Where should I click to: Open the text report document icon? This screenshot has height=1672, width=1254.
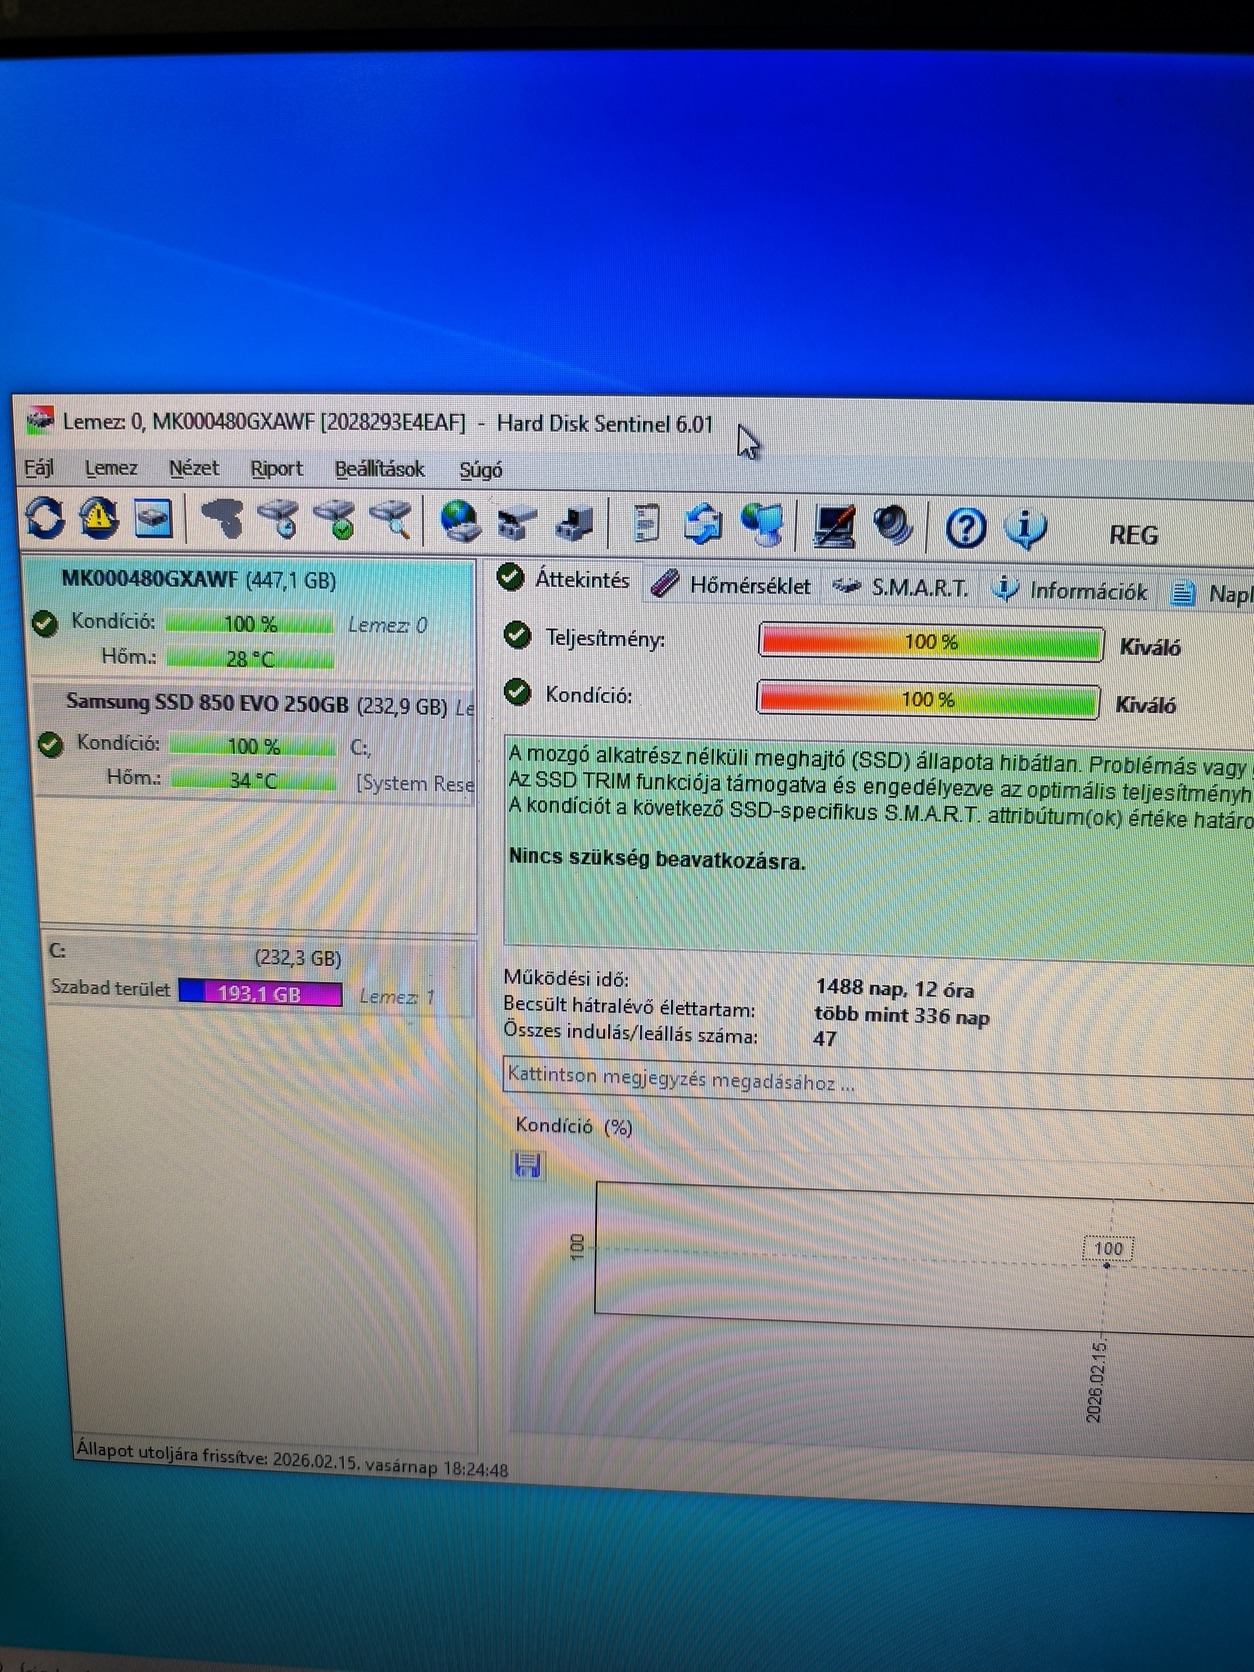646,524
